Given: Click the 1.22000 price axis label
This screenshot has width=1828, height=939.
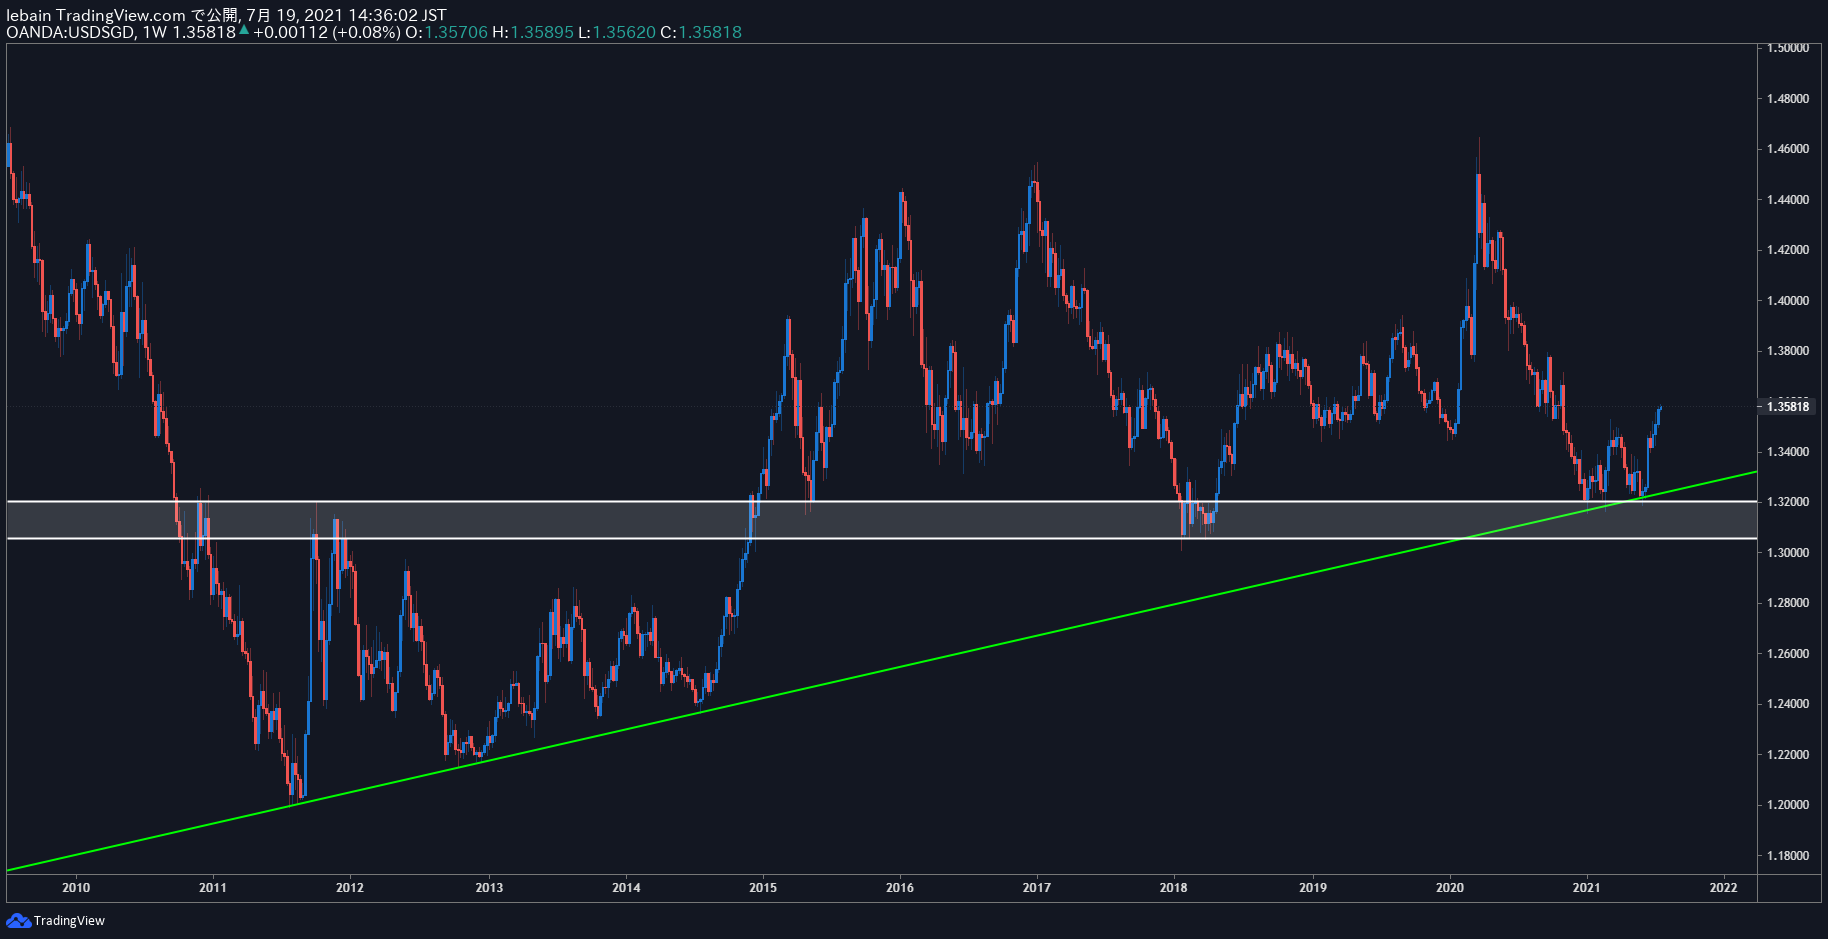Looking at the screenshot, I should point(1788,755).
